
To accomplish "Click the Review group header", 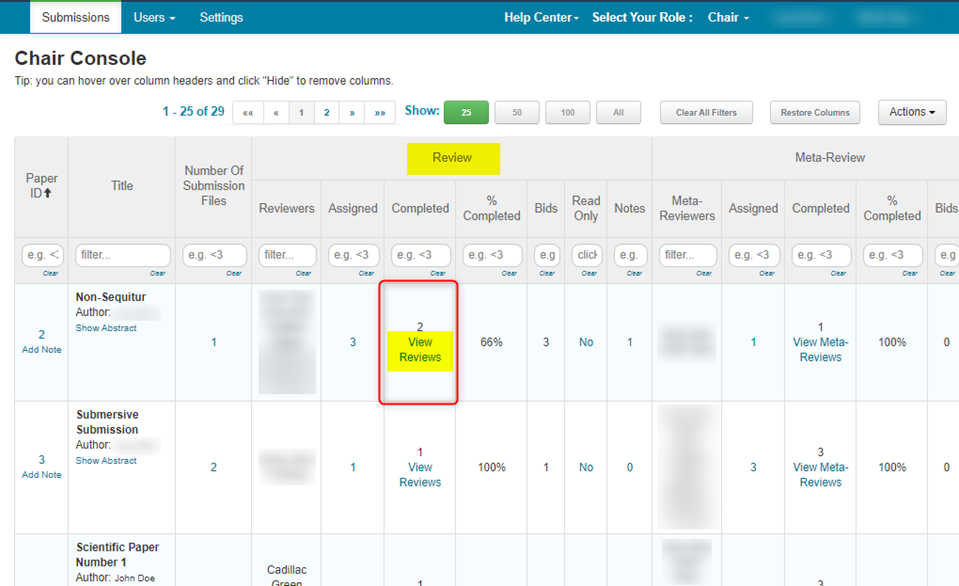I will click(453, 158).
